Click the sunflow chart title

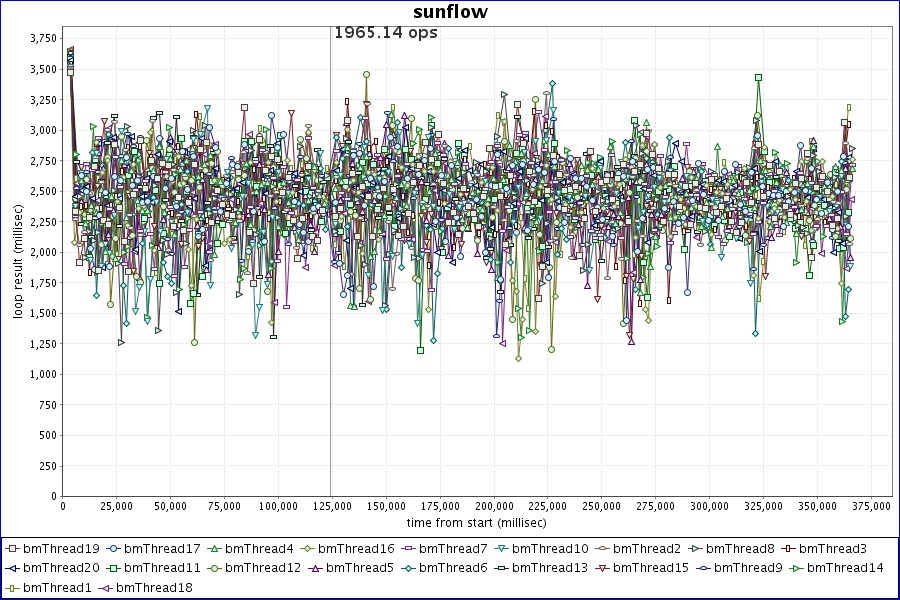click(x=449, y=11)
